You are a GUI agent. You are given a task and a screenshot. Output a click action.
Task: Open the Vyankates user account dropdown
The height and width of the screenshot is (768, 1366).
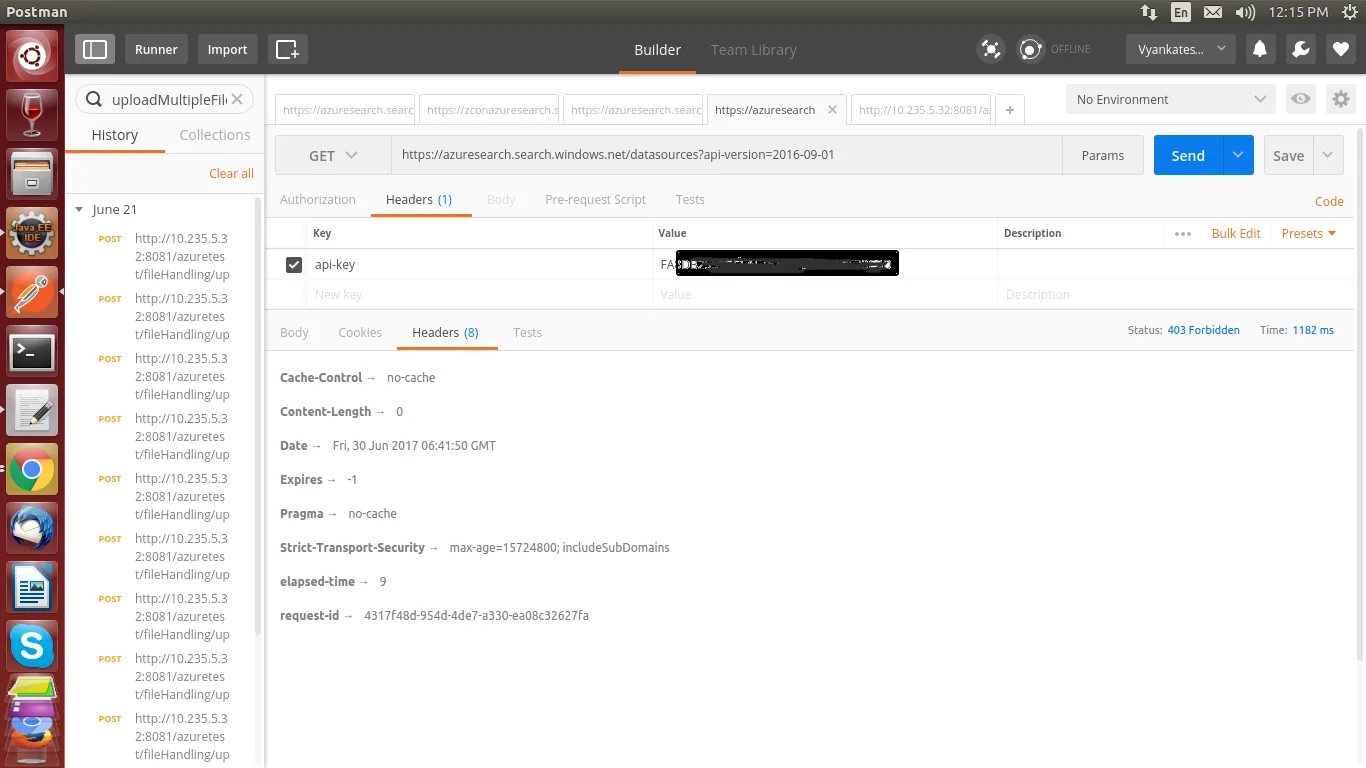click(x=1181, y=49)
